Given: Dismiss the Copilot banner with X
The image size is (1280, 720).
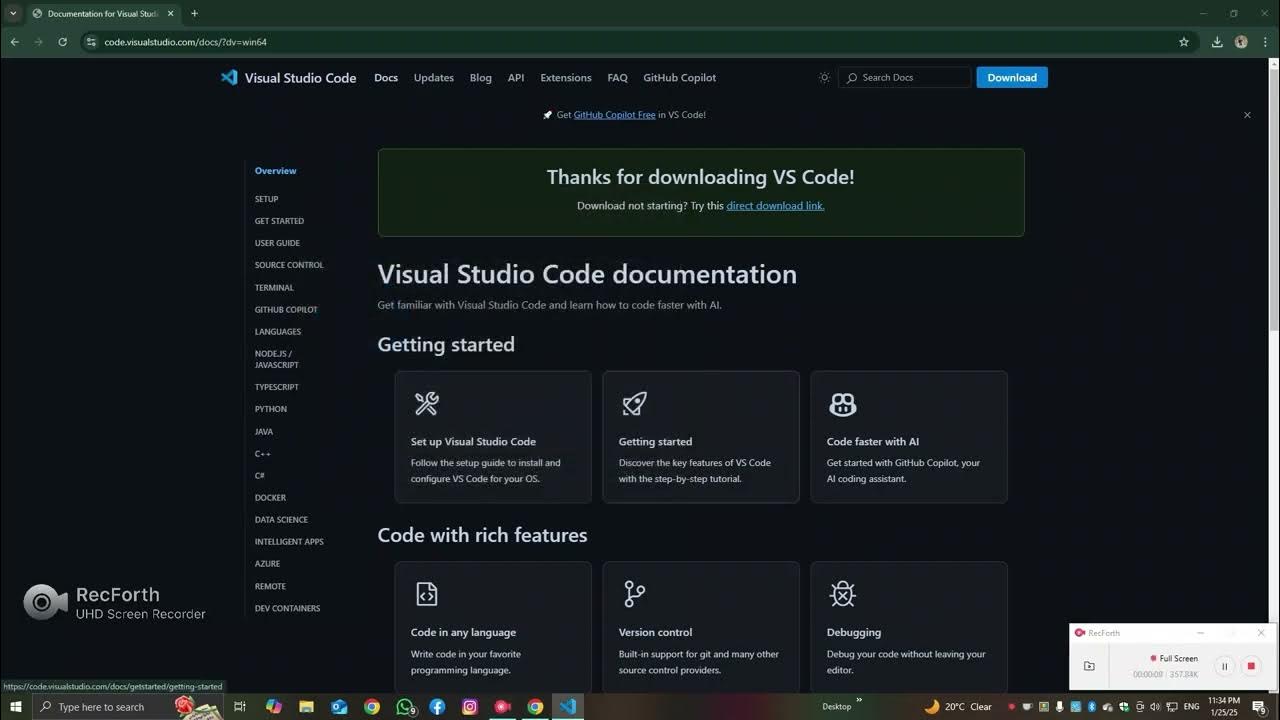Looking at the screenshot, I should 1247,115.
